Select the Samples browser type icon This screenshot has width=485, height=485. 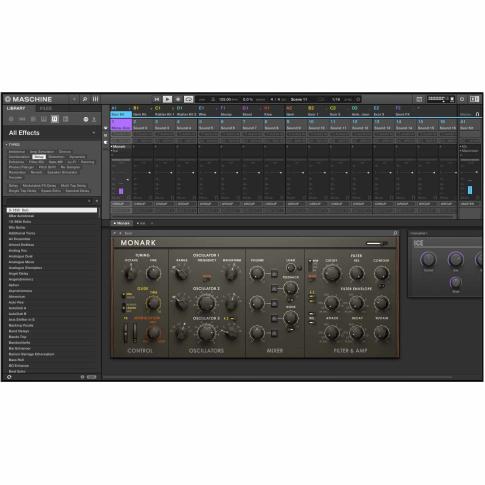pos(66,119)
